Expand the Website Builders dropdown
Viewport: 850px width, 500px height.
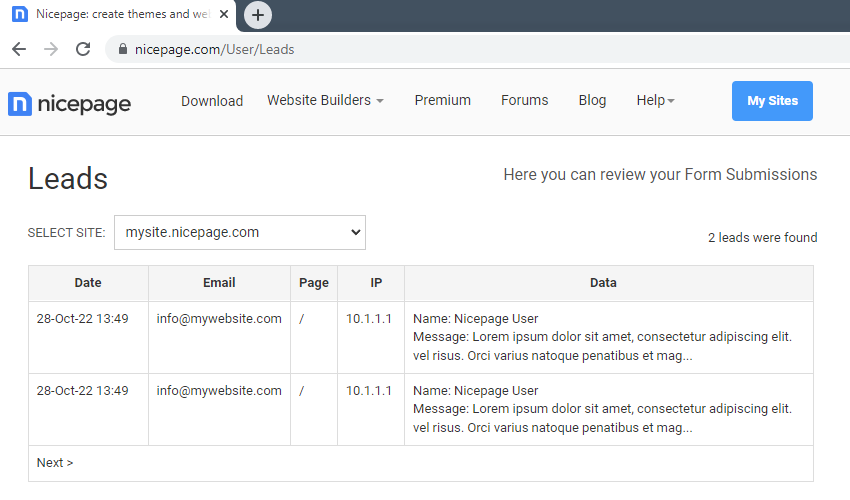coord(325,100)
